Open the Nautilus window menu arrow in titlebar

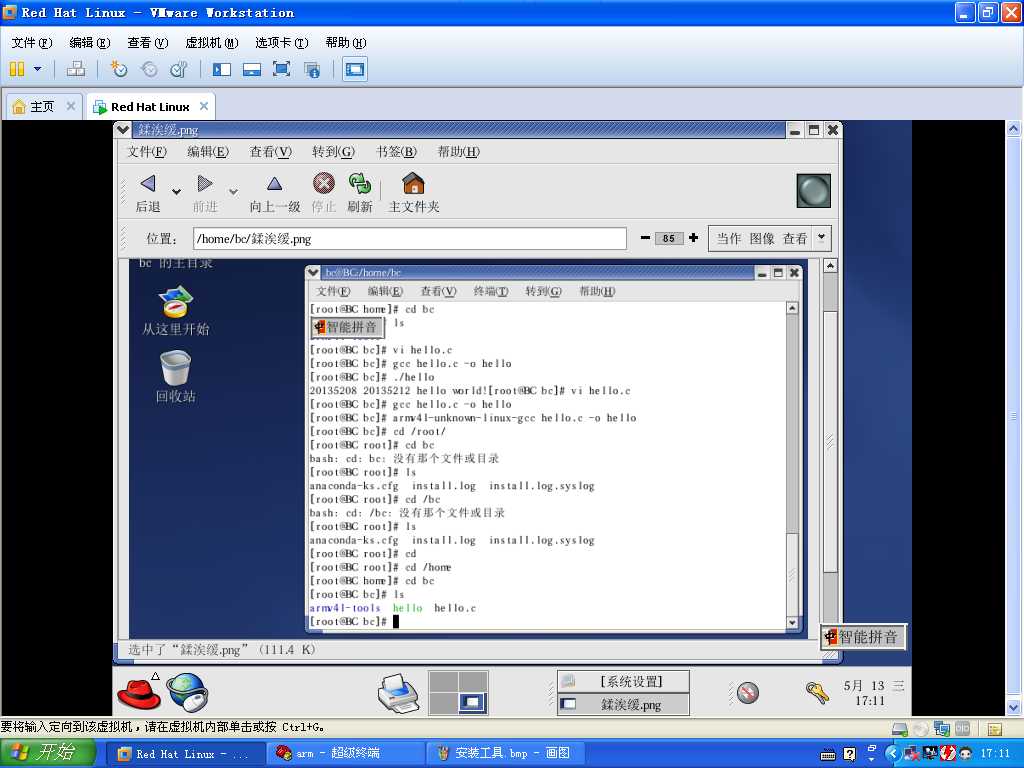coord(122,129)
